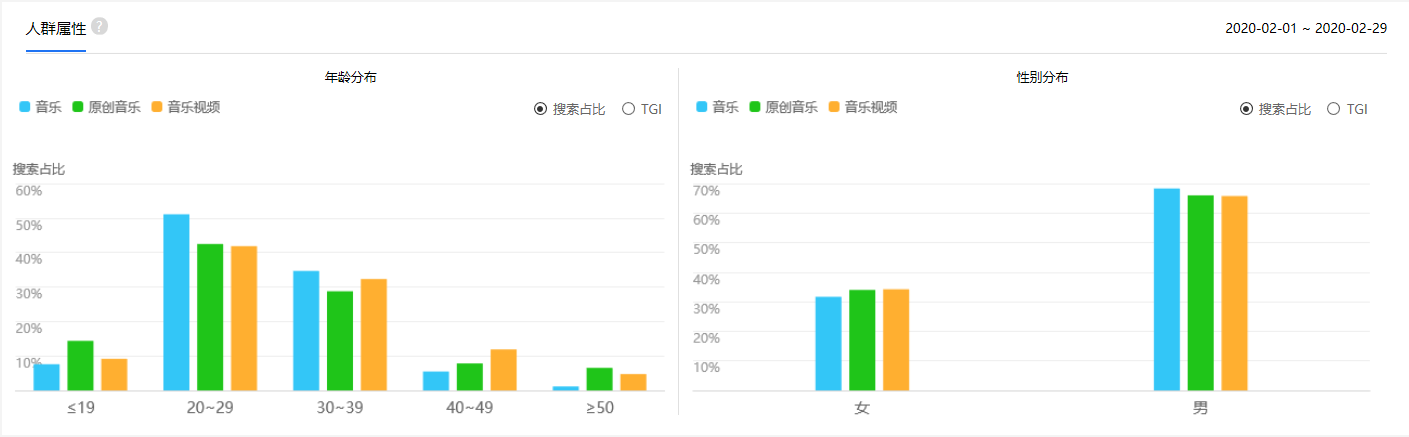Select 搜索占比 radio in gender chart
The width and height of the screenshot is (1409, 437).
[1246, 109]
